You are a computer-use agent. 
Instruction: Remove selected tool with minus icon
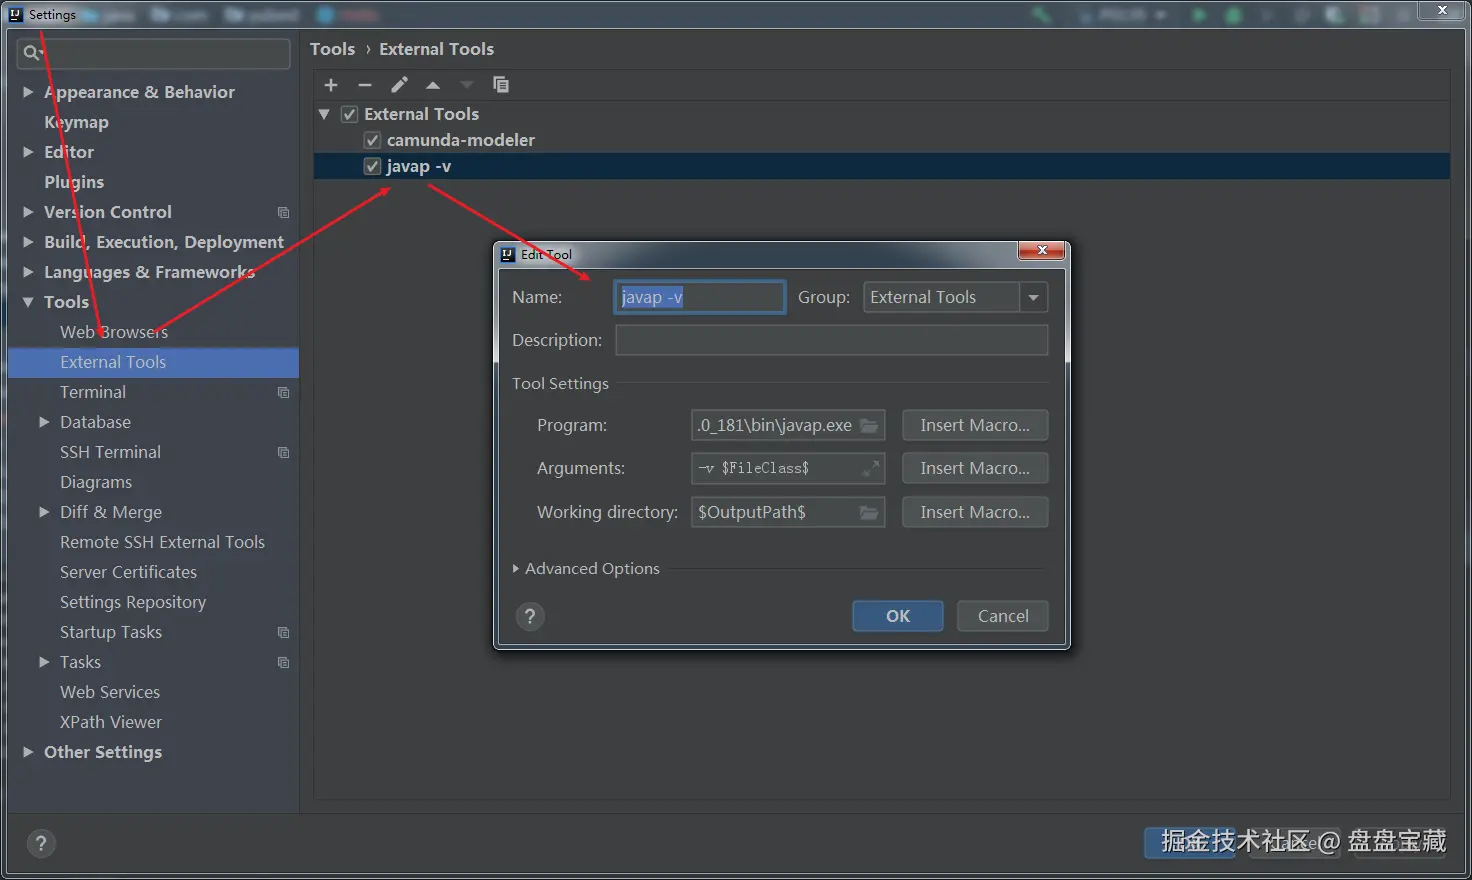(x=365, y=85)
